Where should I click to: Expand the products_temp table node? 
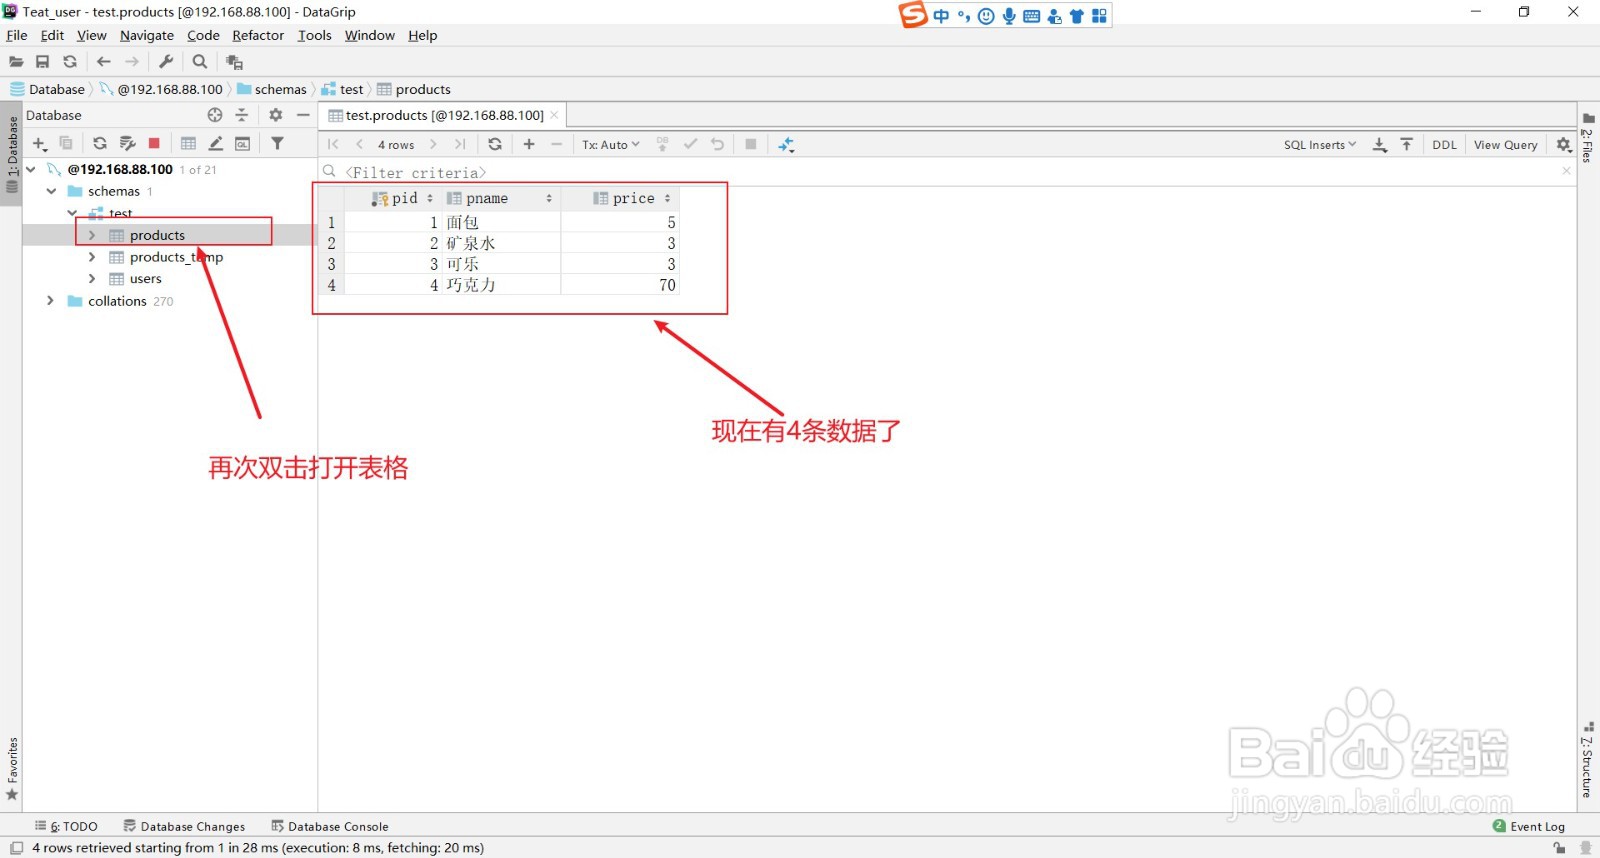92,257
